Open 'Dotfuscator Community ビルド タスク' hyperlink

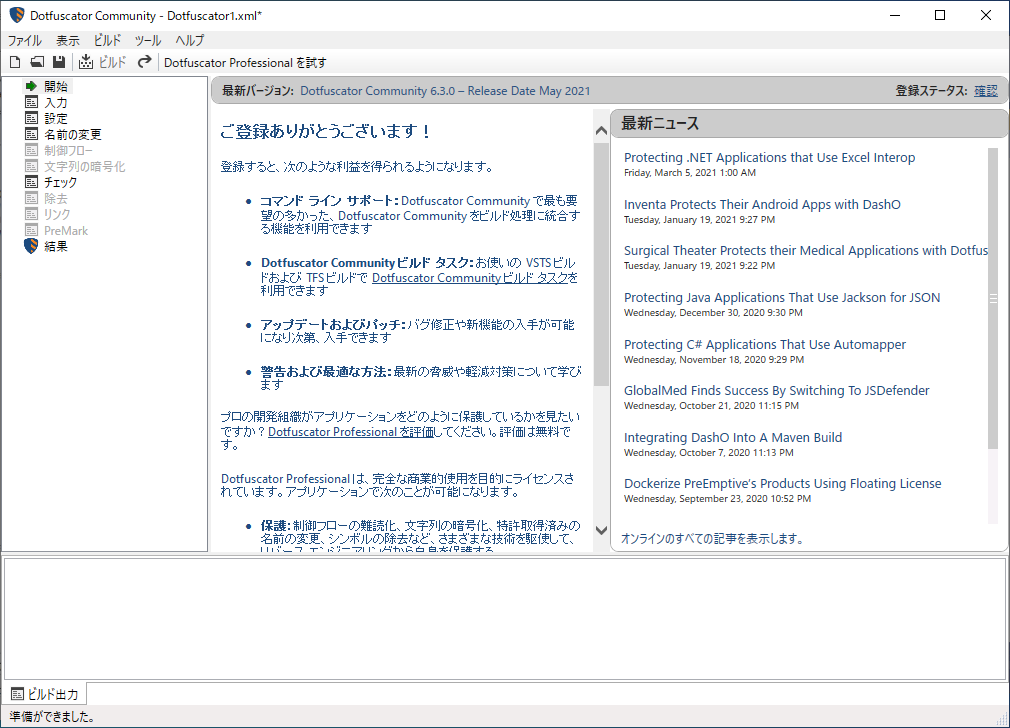point(470,278)
